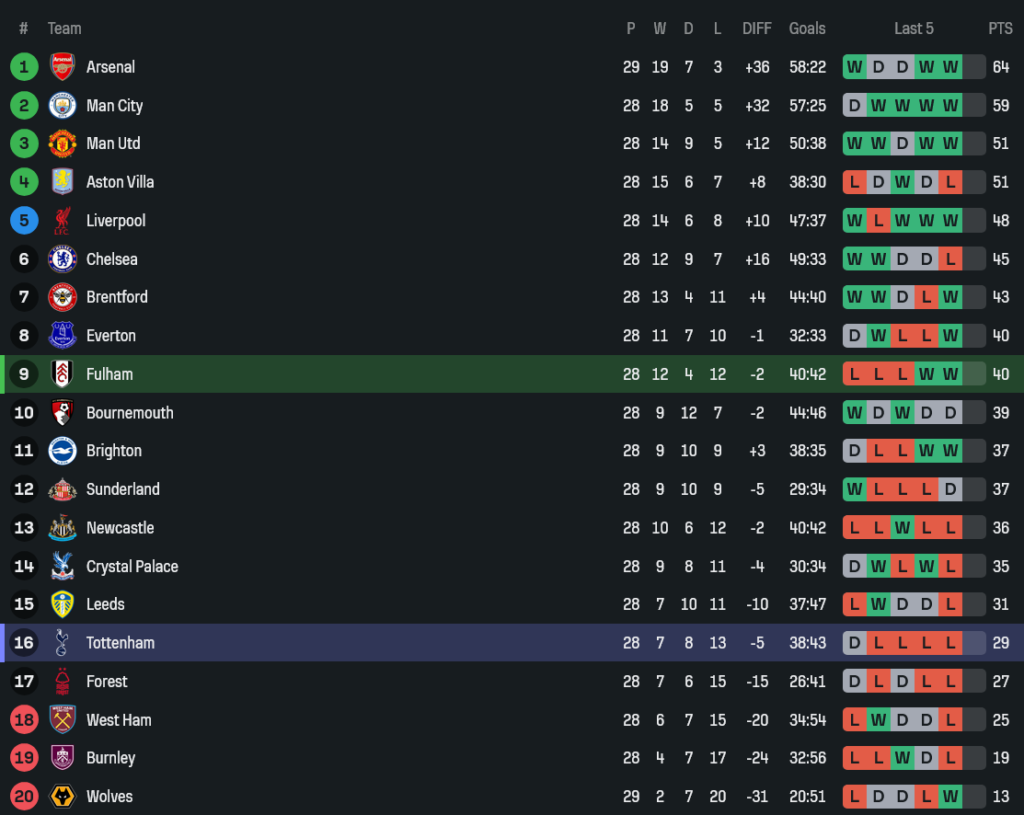Click the Wolves club logo

62,796
